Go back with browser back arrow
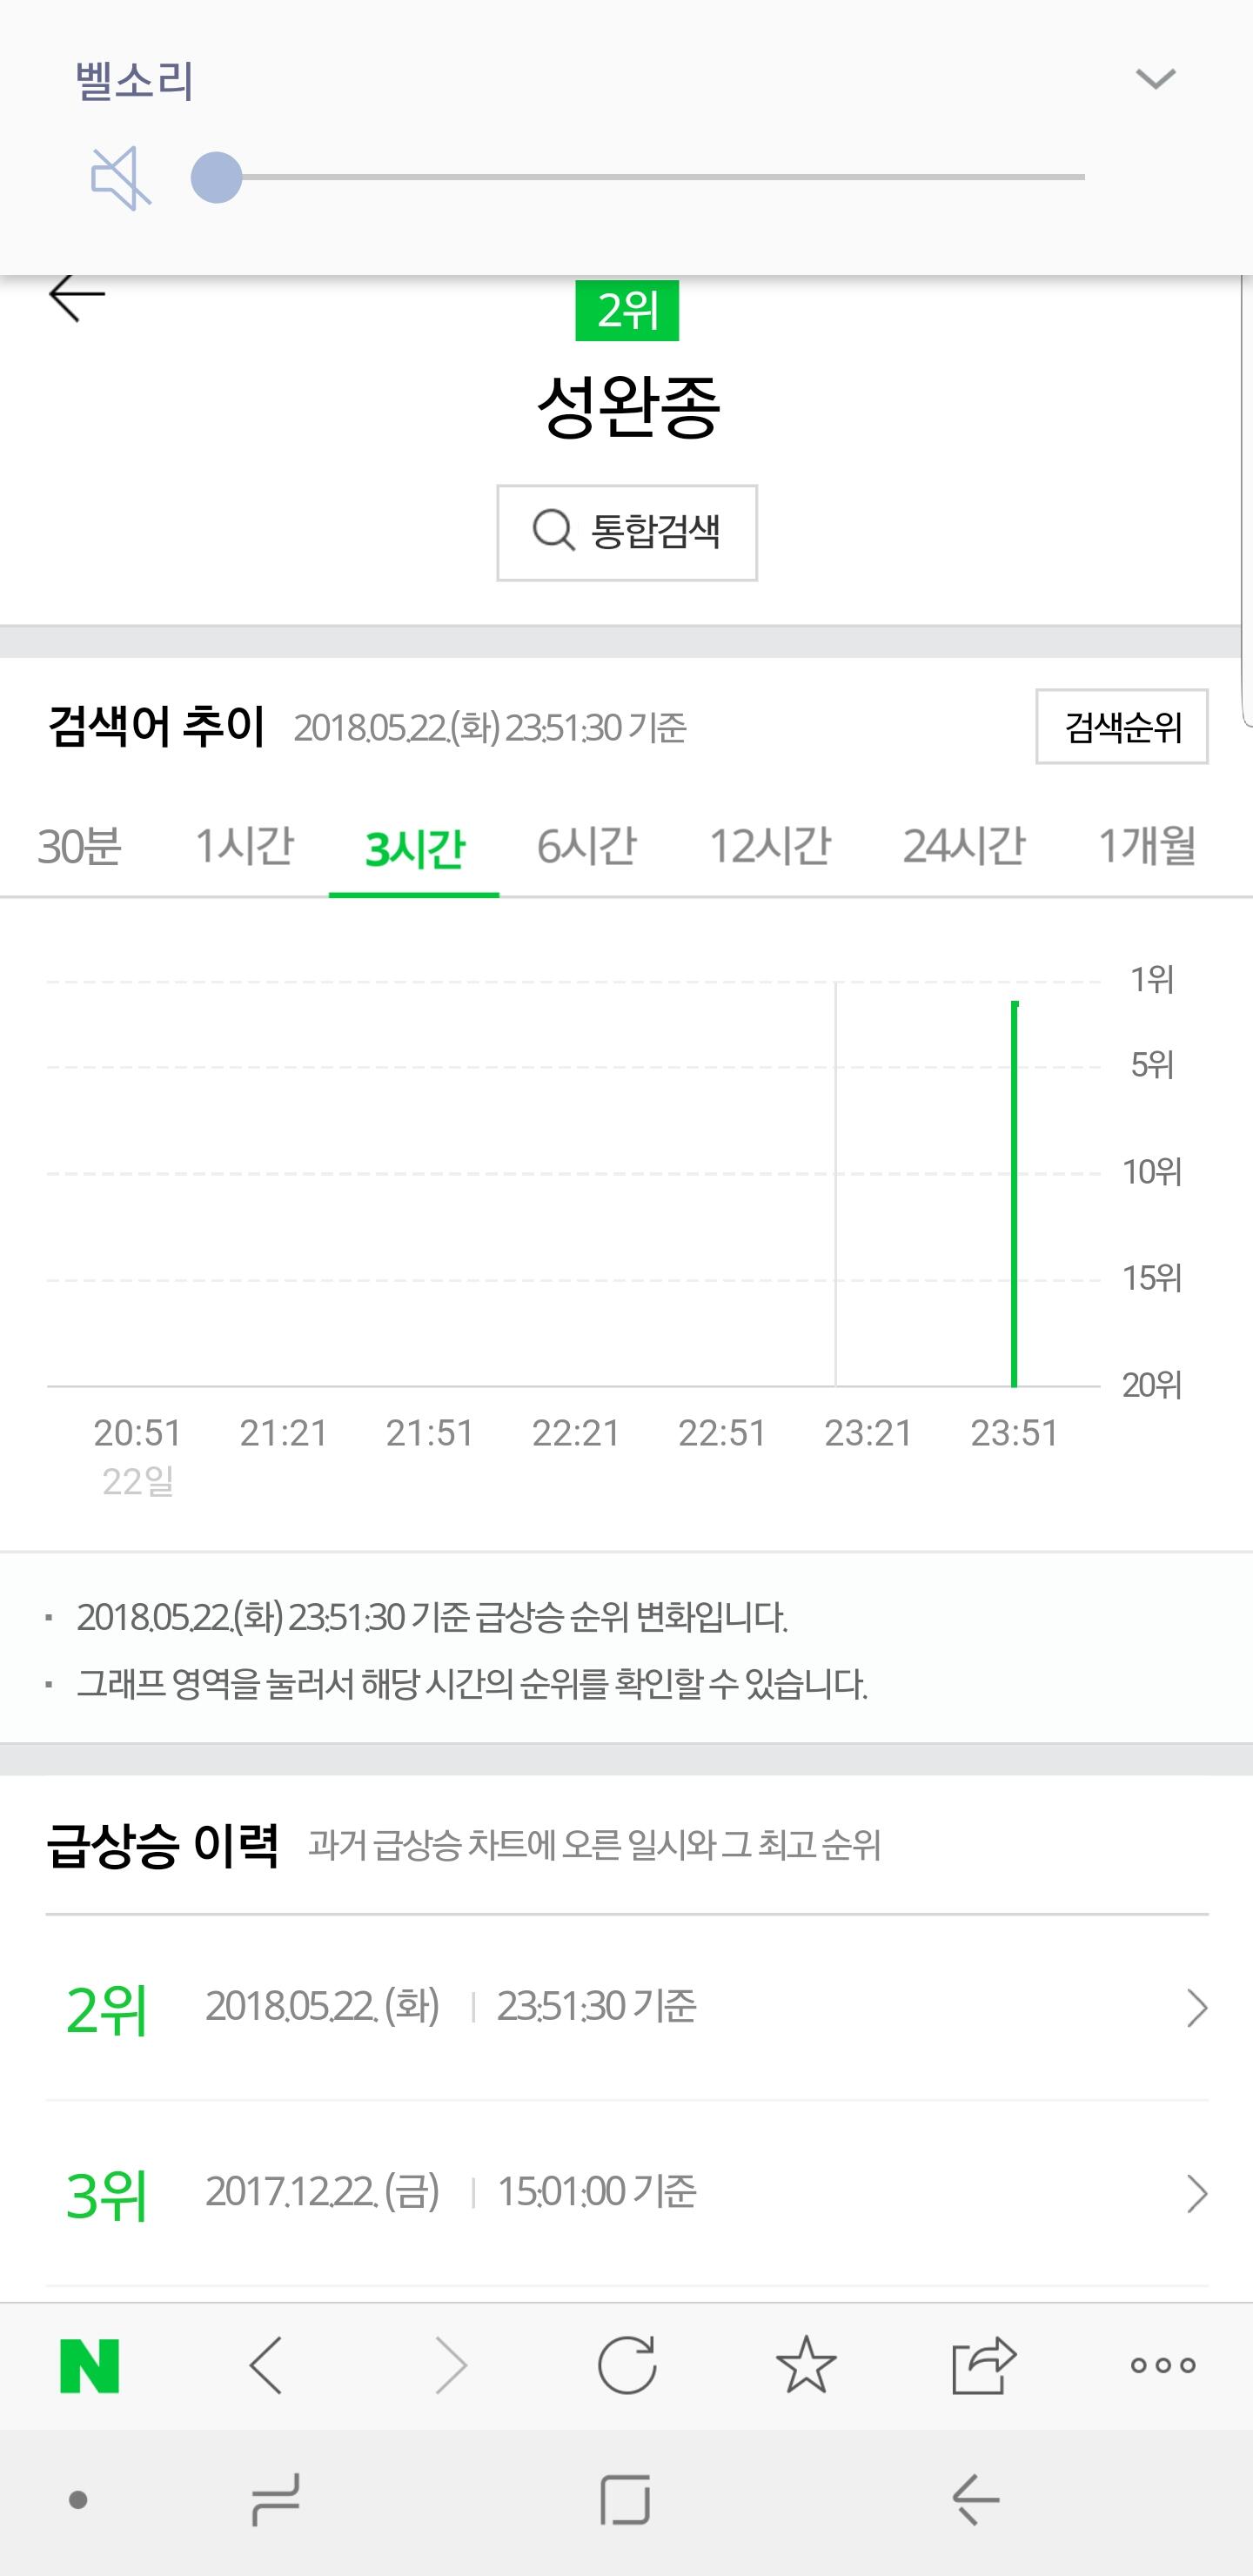 tap(266, 2366)
